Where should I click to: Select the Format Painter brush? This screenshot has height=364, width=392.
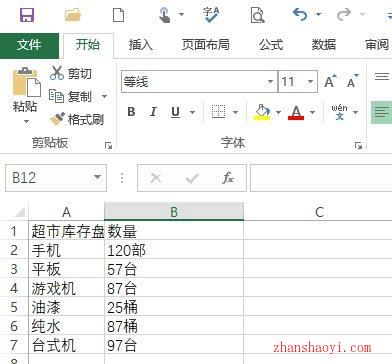pos(77,119)
